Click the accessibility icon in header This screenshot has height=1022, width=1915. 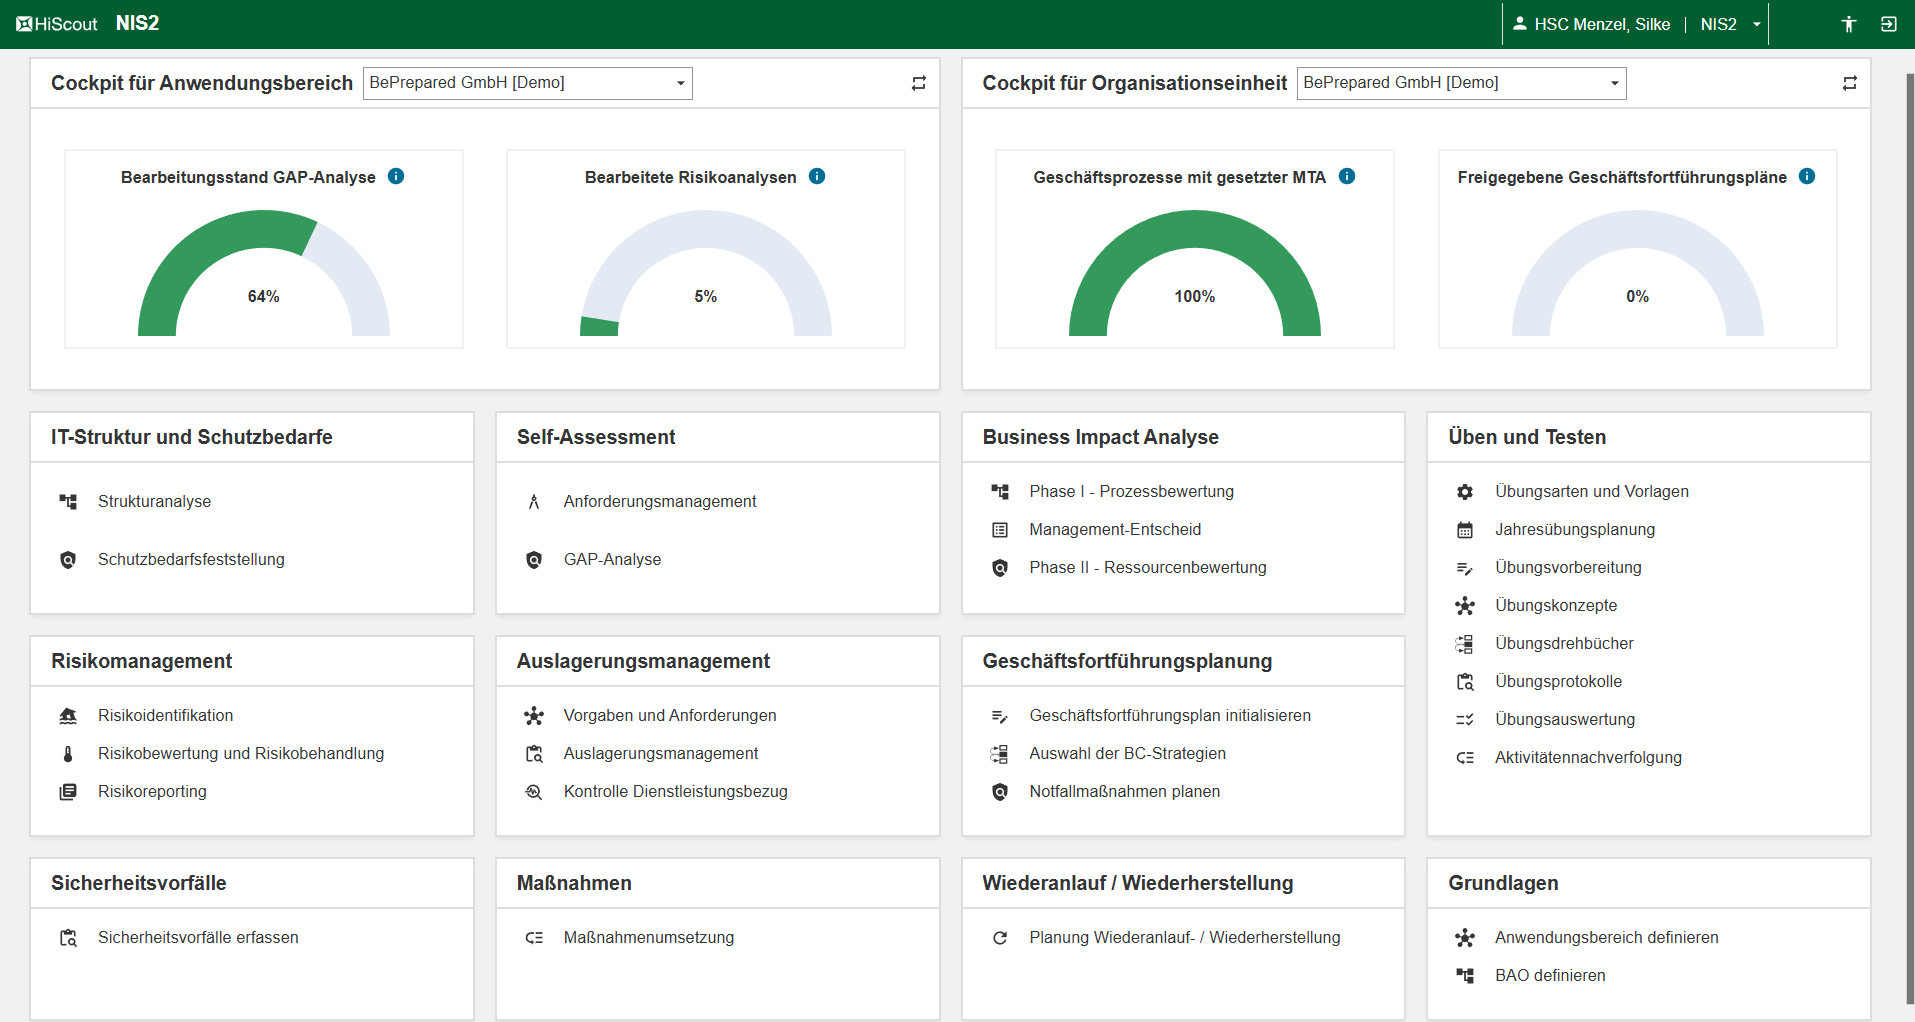[x=1848, y=24]
